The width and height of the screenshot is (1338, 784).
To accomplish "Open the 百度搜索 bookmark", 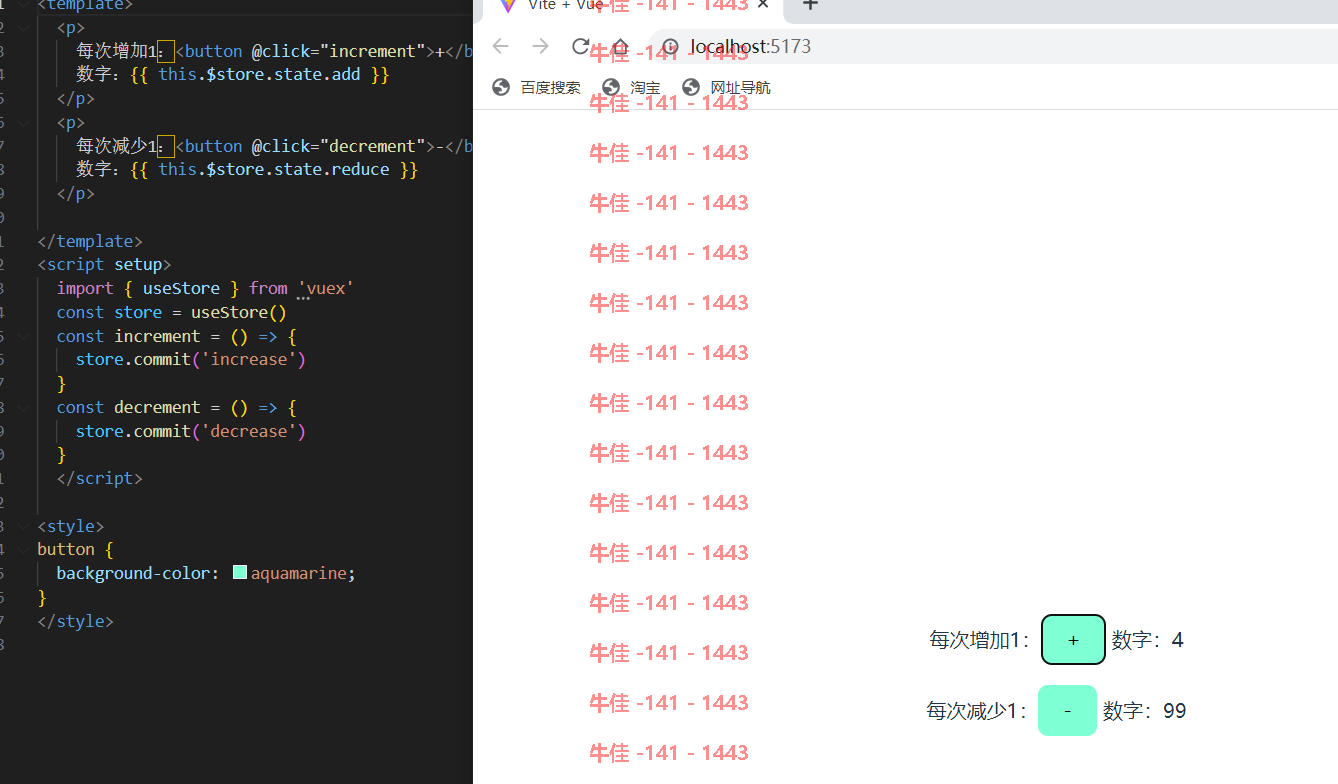I will click(x=537, y=87).
